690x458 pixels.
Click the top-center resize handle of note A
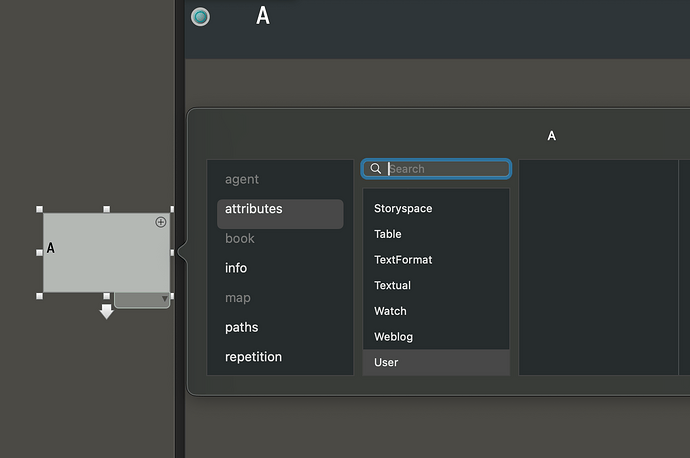(107, 210)
